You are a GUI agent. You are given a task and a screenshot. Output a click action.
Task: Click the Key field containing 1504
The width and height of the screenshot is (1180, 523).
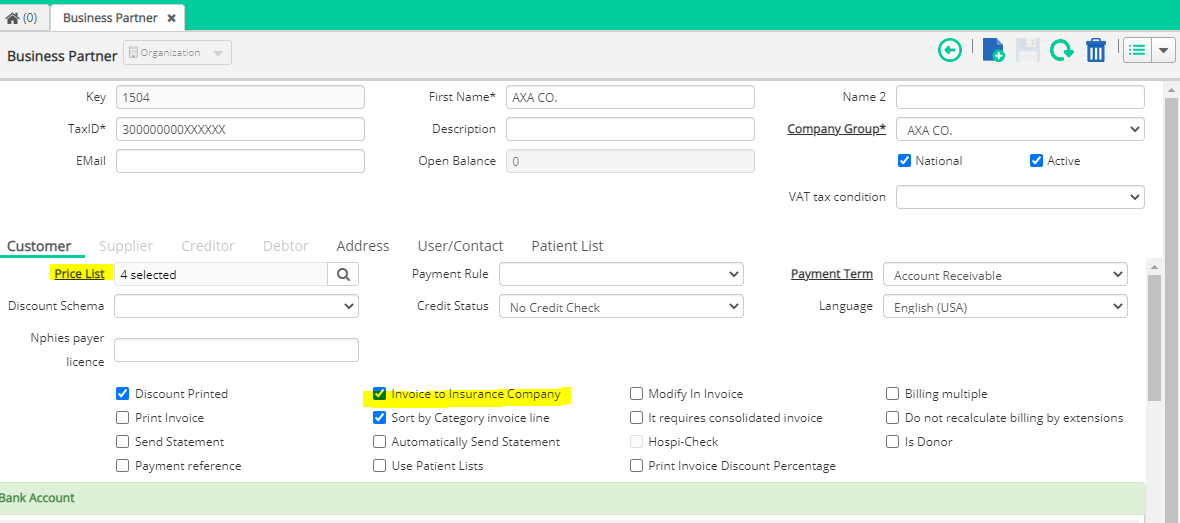240,97
